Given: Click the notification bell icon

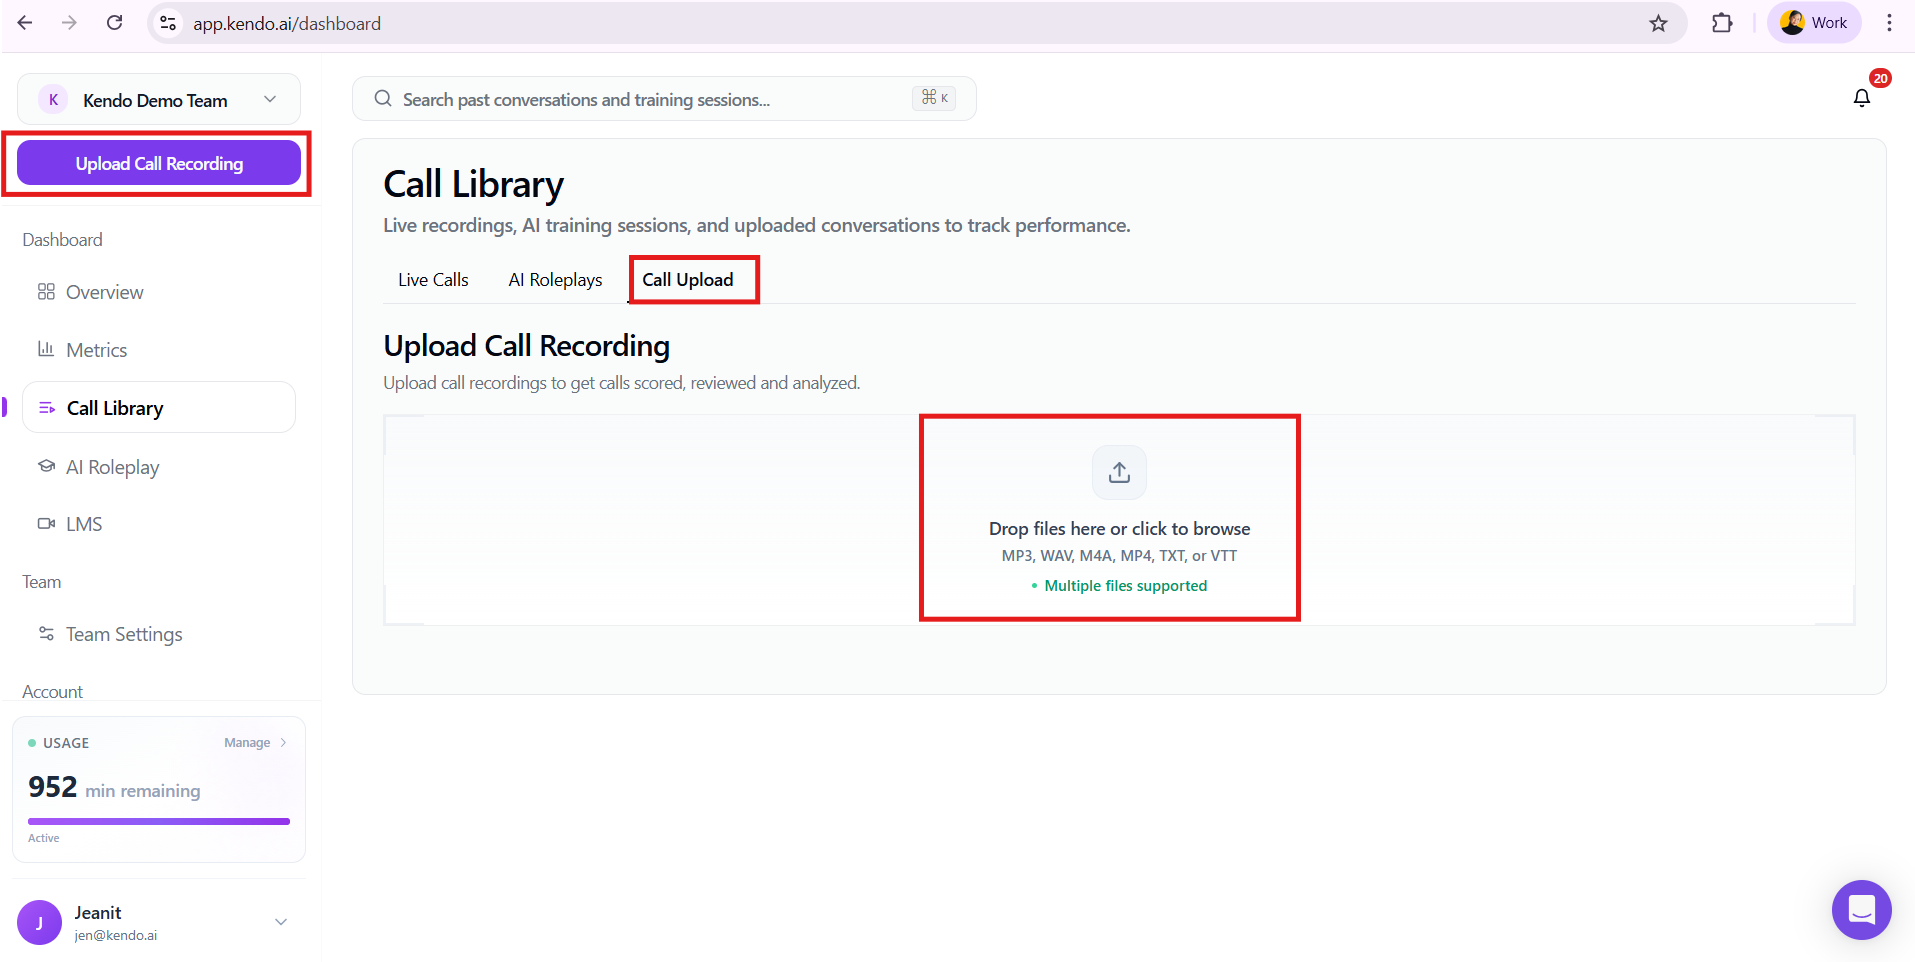Looking at the screenshot, I should coord(1861,98).
